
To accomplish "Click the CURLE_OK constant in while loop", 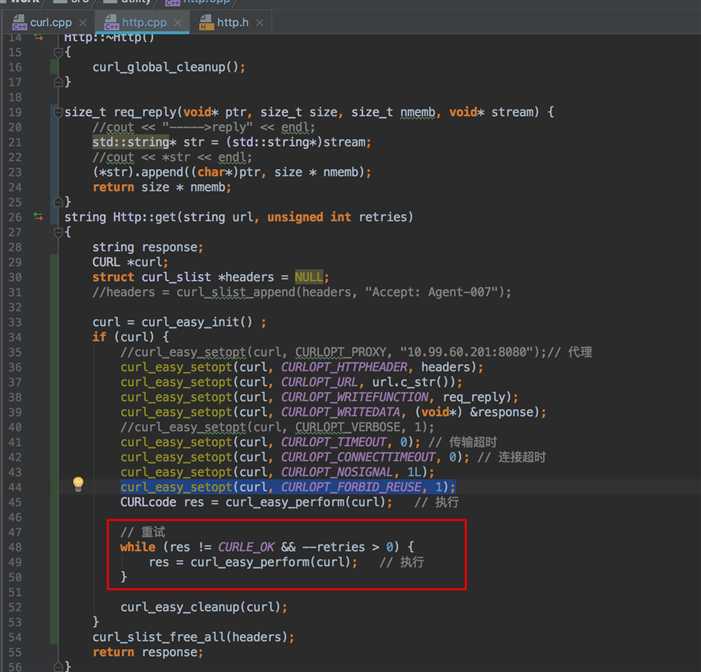I will 246,547.
